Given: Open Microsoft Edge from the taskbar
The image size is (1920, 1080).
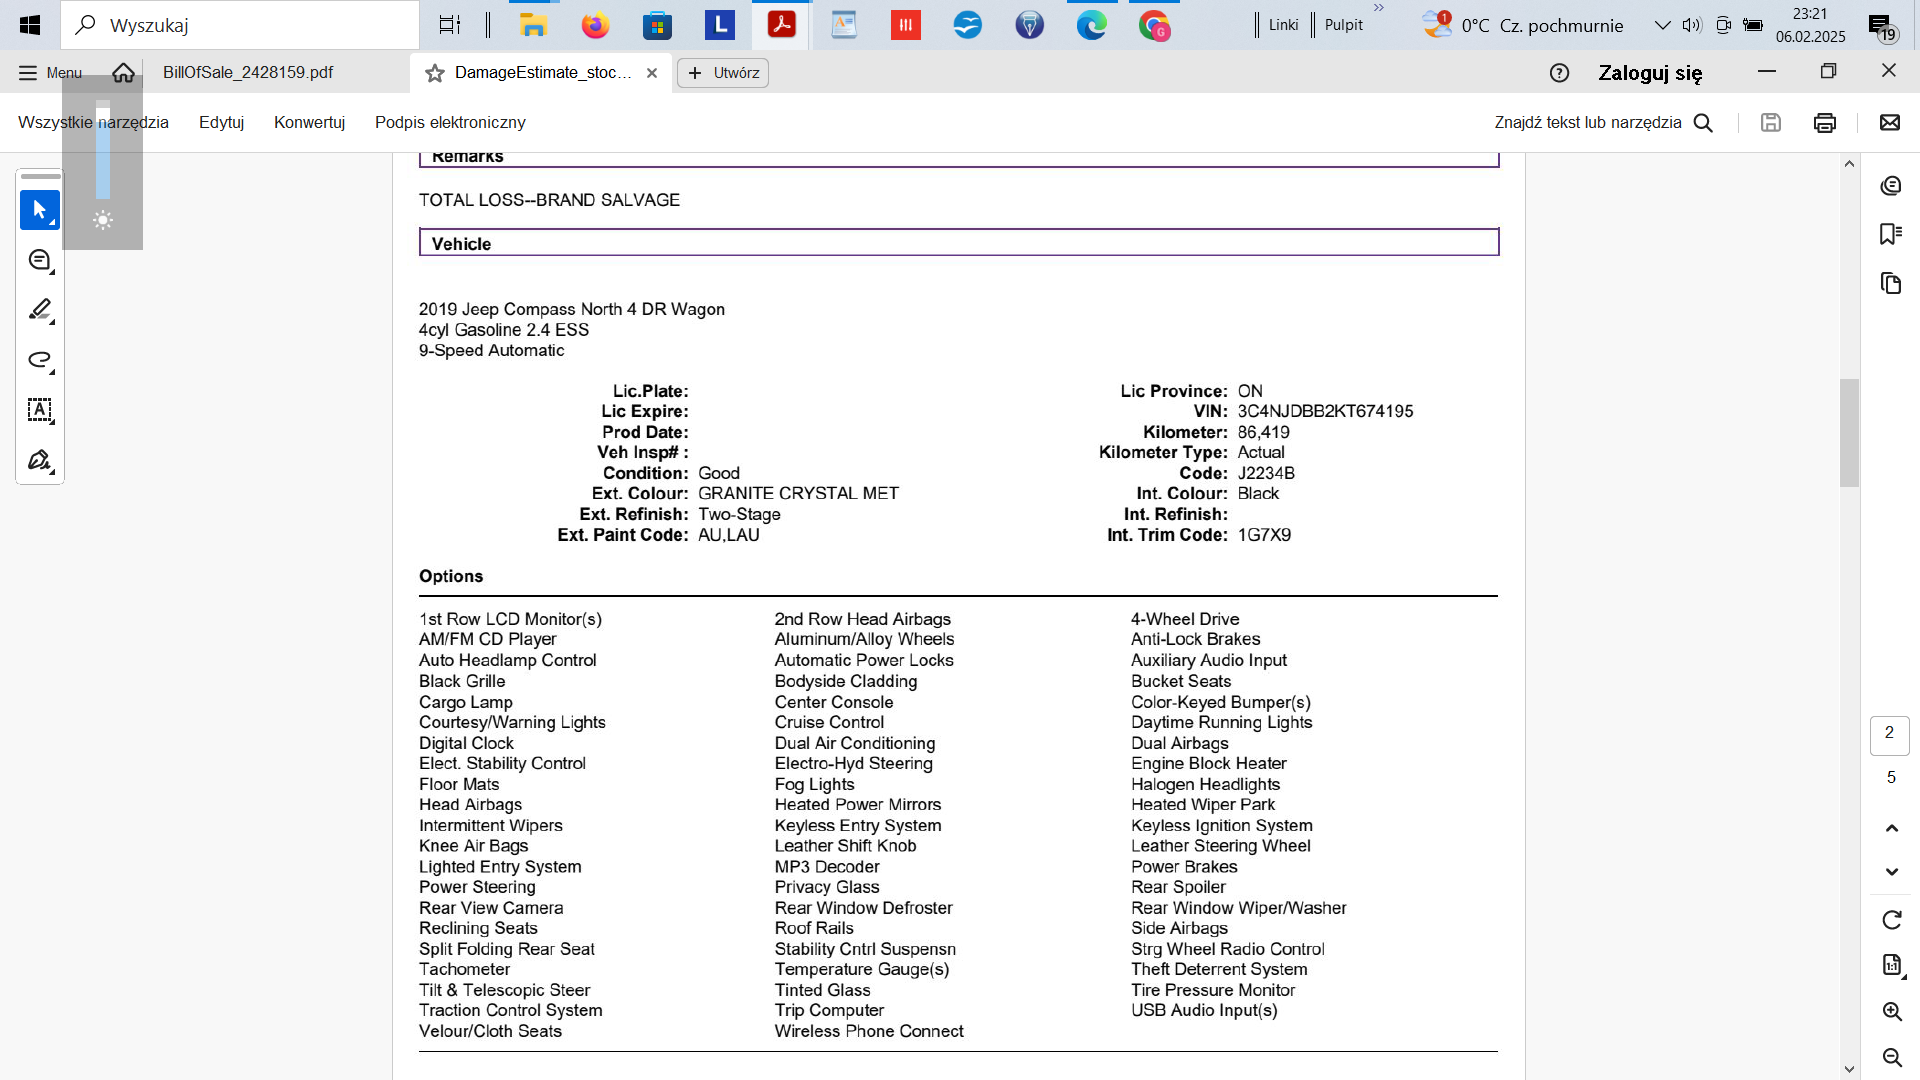Looking at the screenshot, I should 1091,25.
